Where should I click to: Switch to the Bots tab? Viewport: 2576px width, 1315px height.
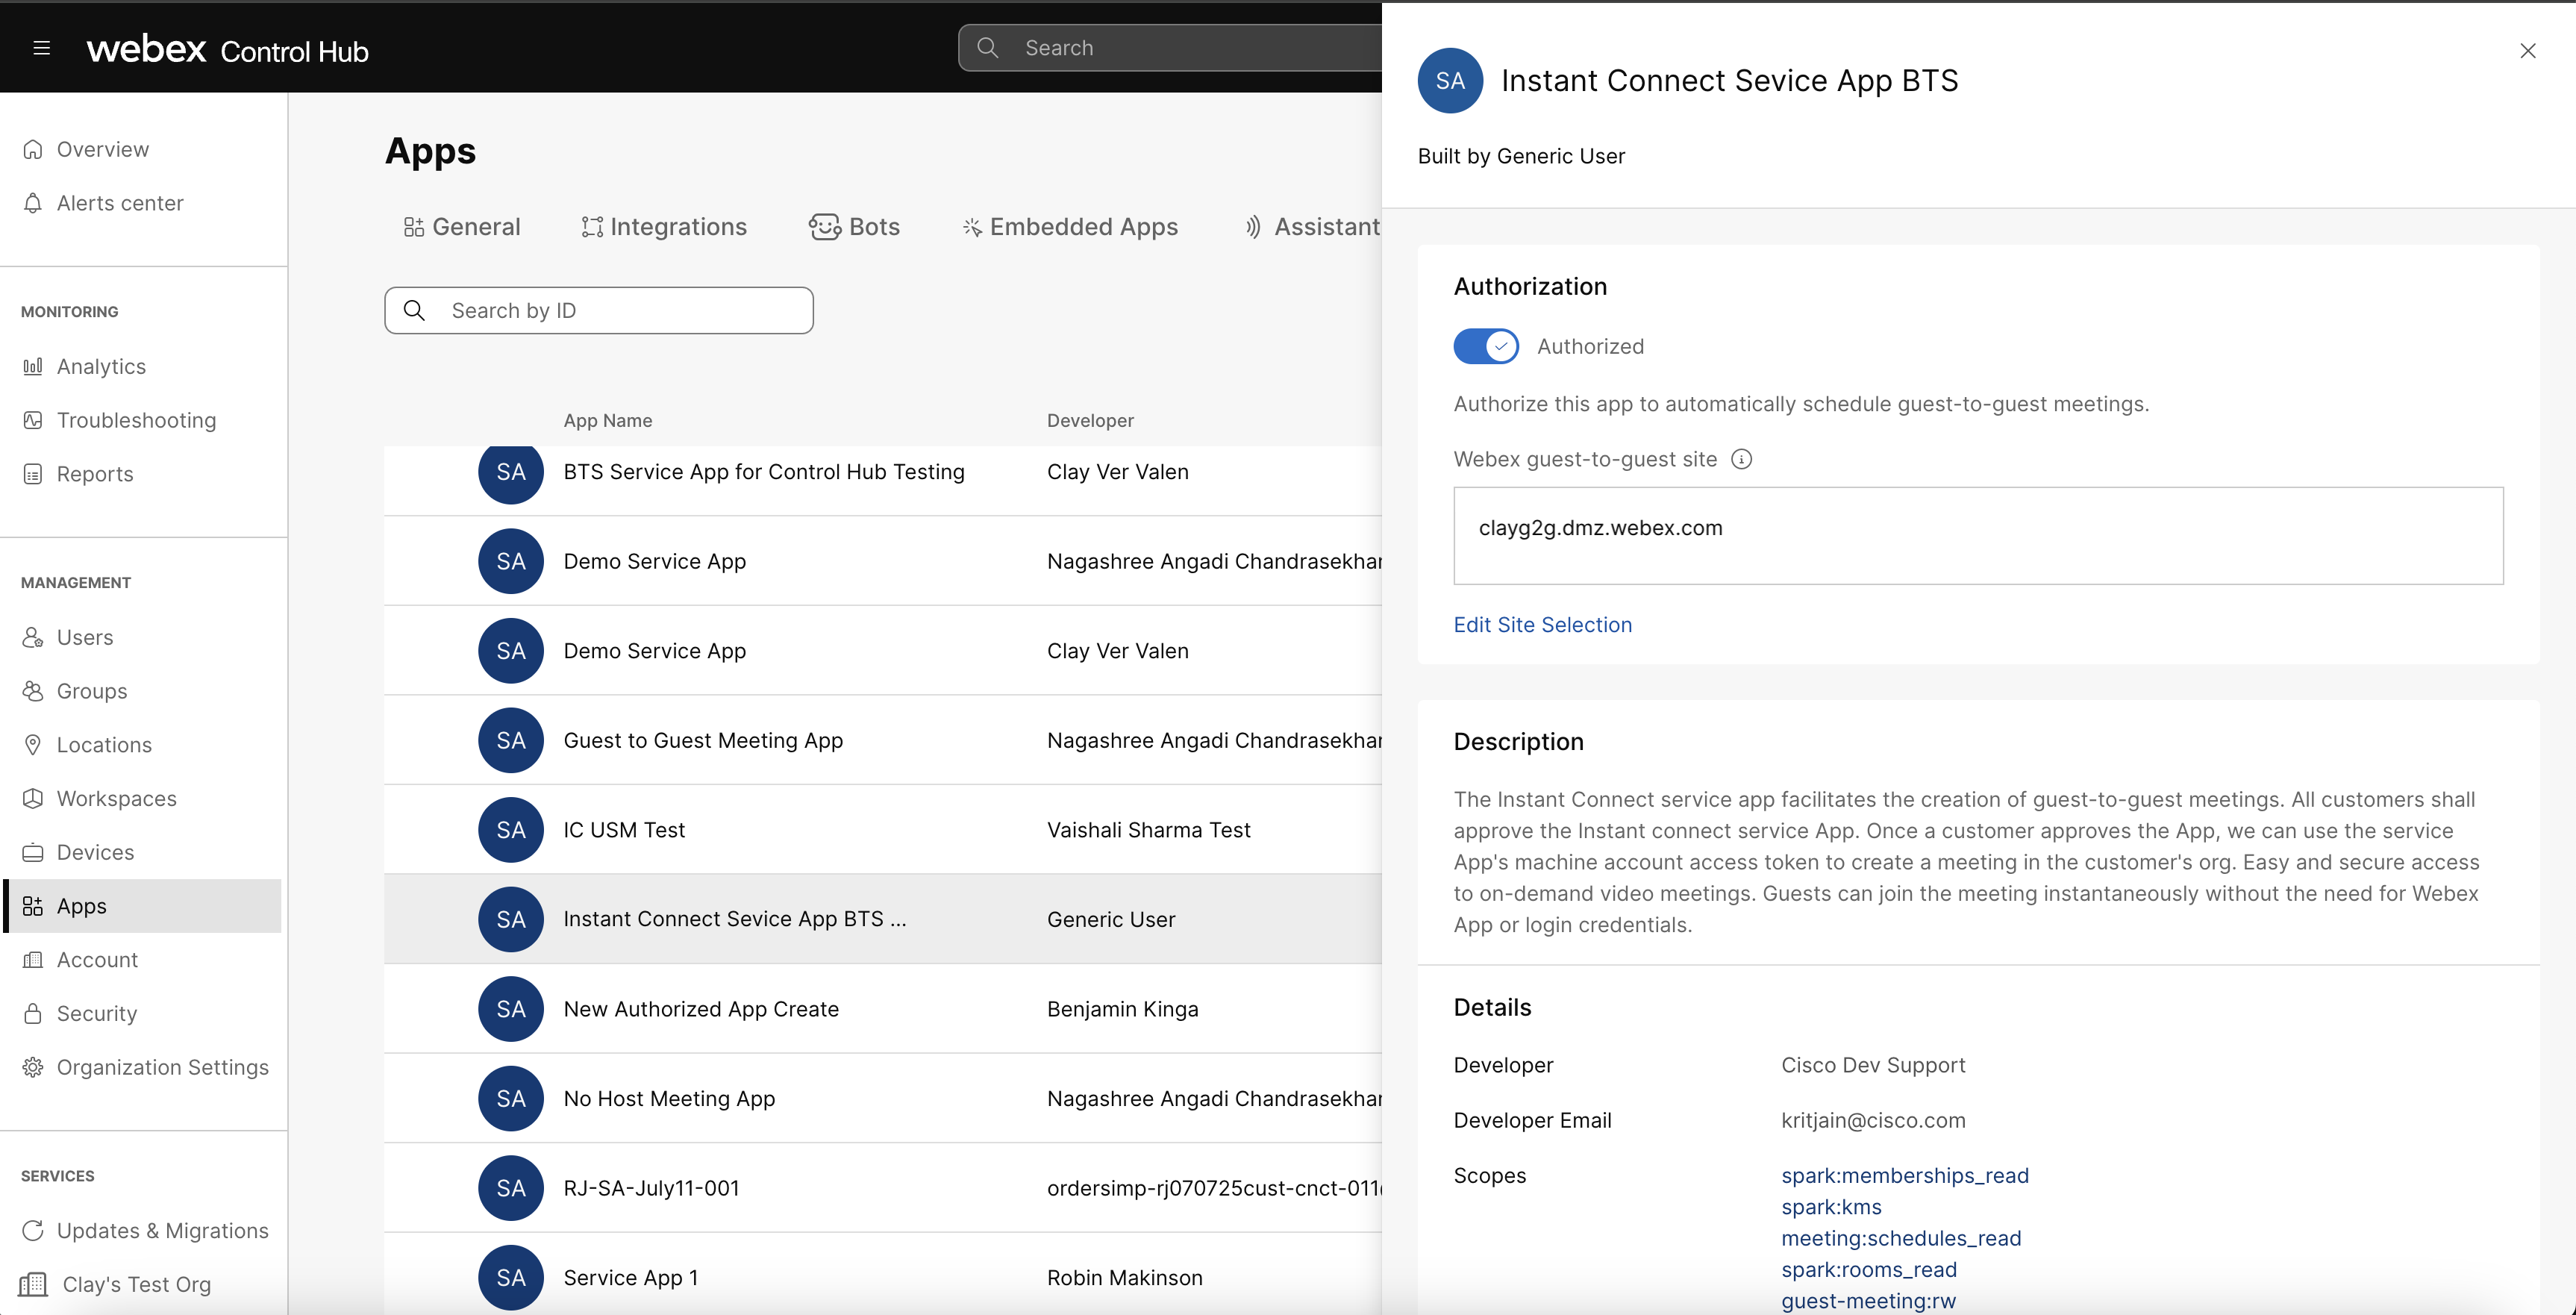click(x=854, y=227)
